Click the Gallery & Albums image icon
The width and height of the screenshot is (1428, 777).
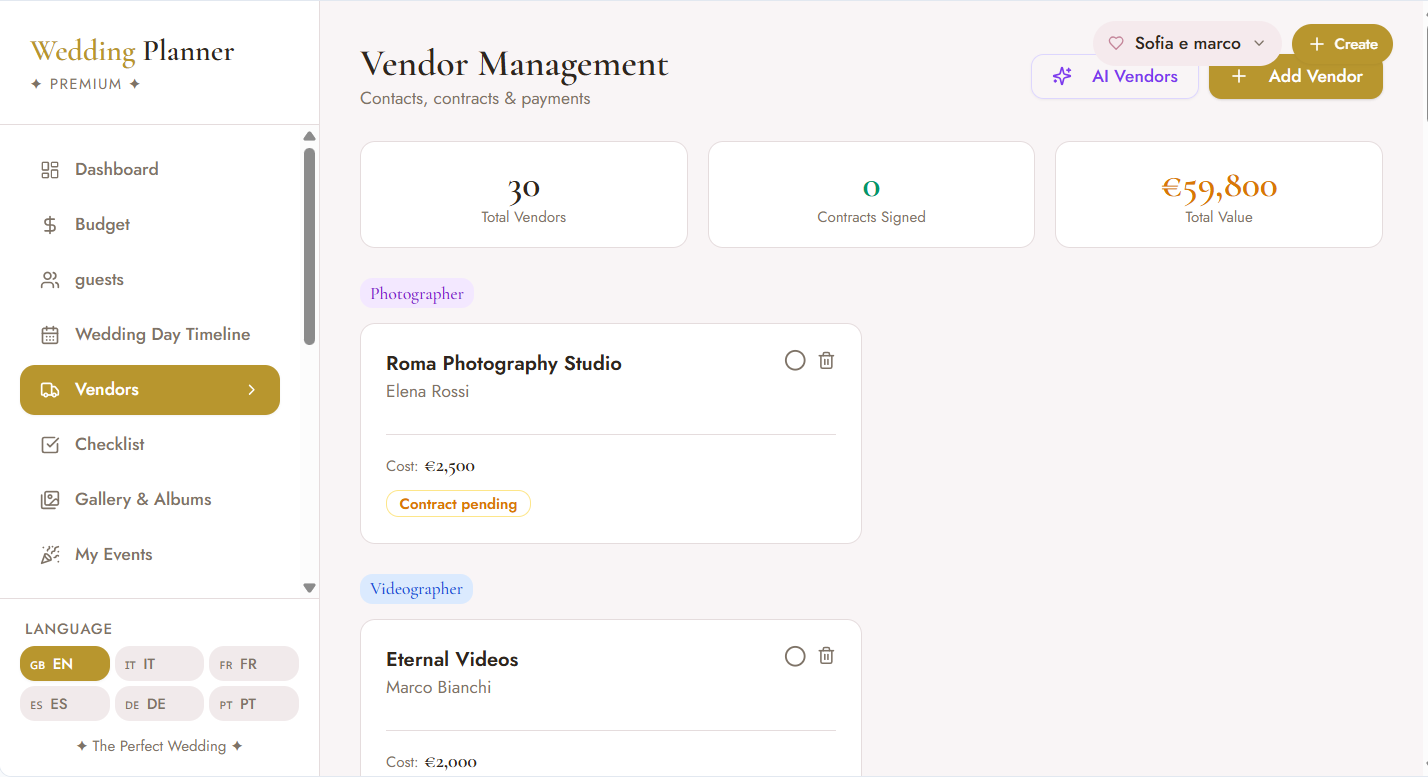tap(50, 500)
